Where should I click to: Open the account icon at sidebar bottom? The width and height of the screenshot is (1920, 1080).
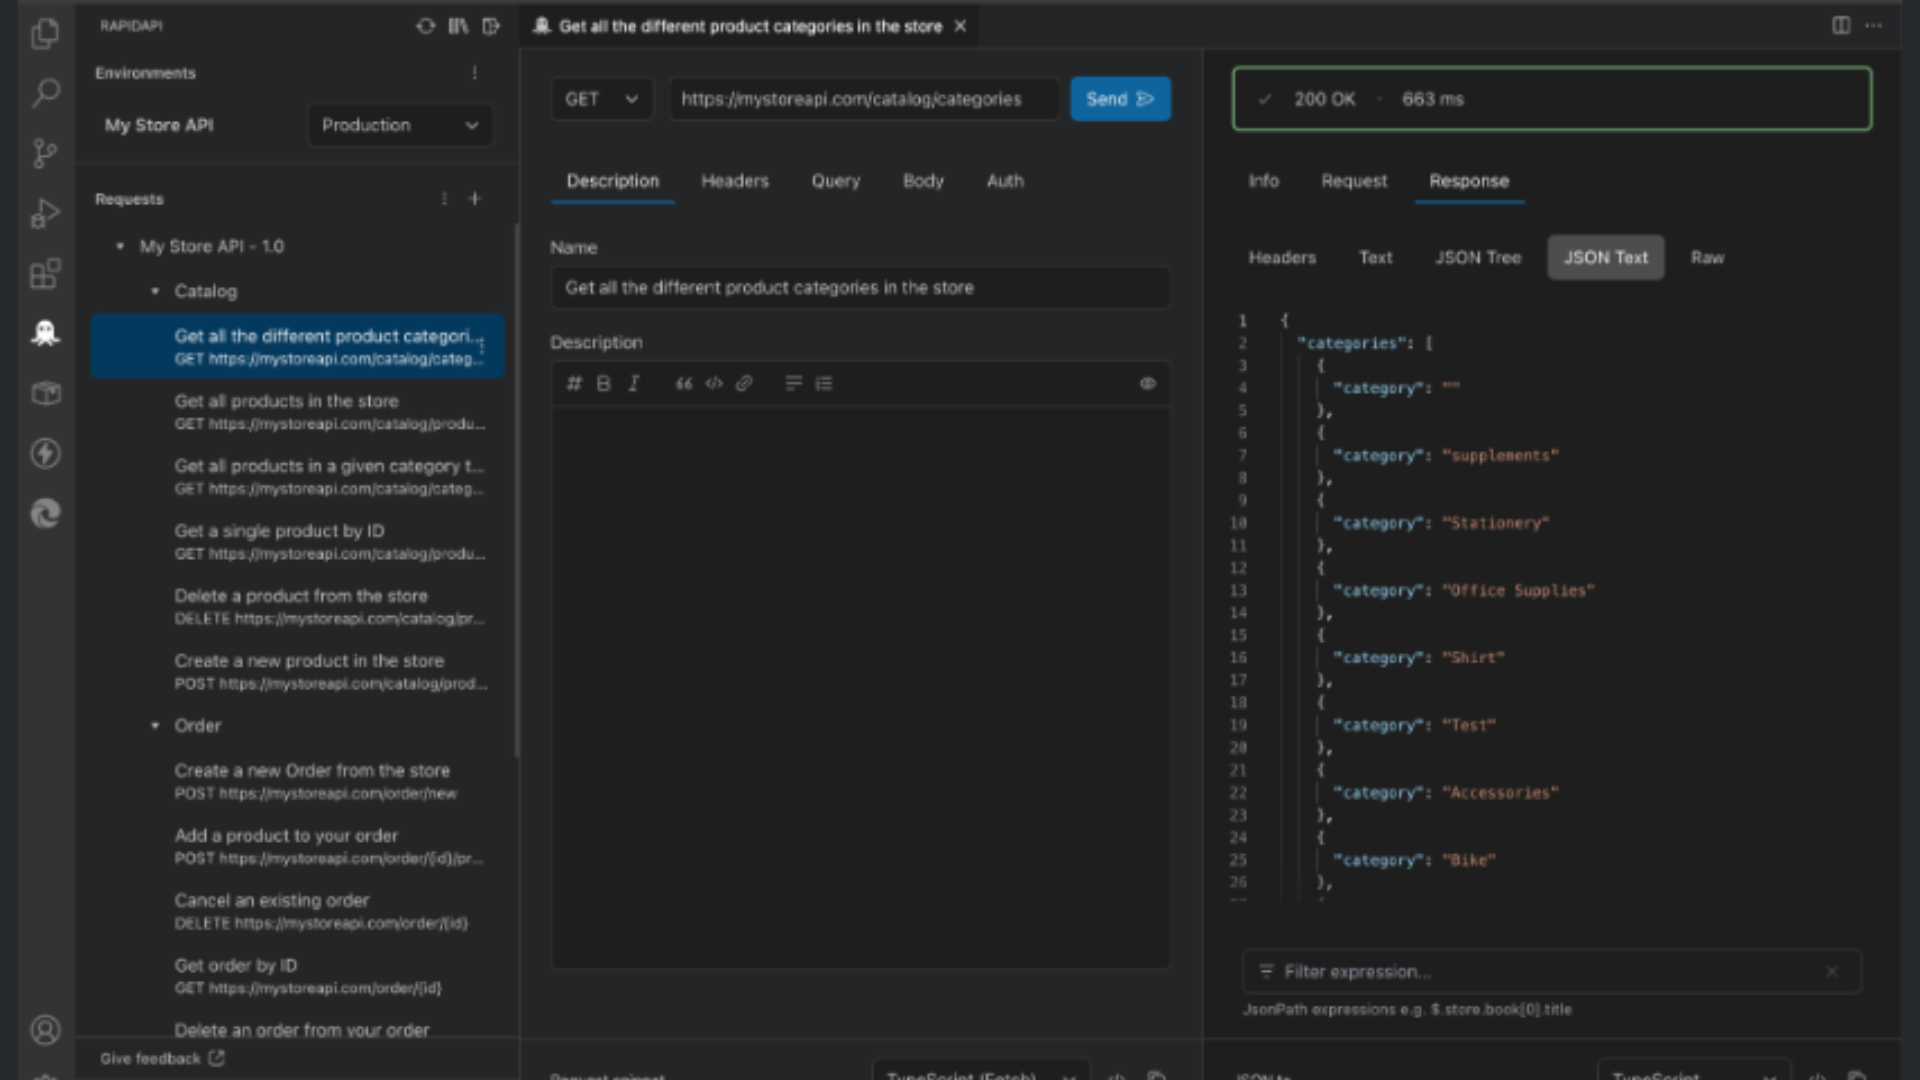45,1030
